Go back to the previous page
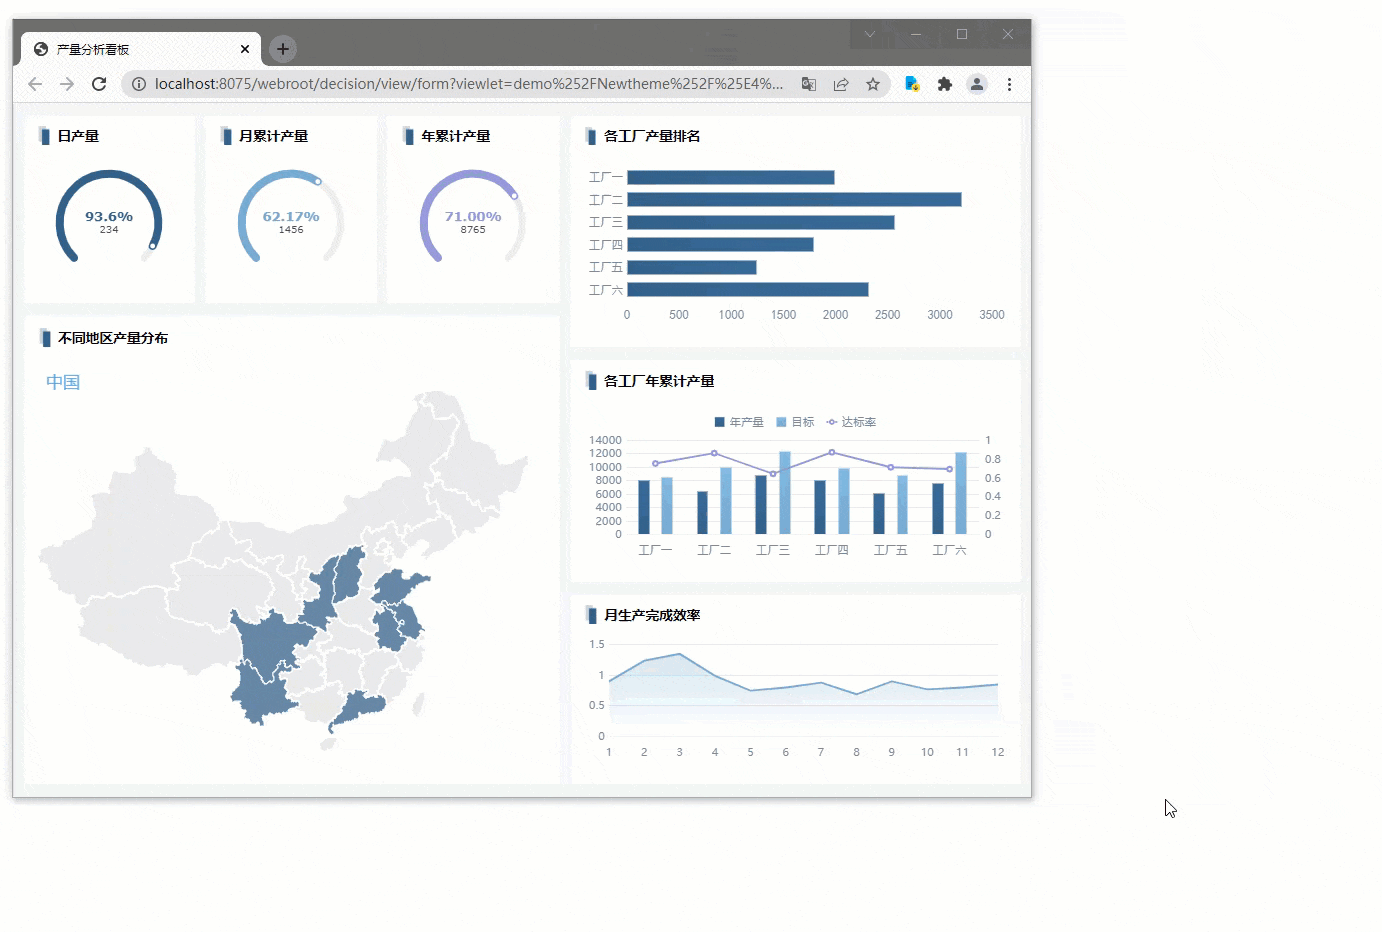 [35, 84]
